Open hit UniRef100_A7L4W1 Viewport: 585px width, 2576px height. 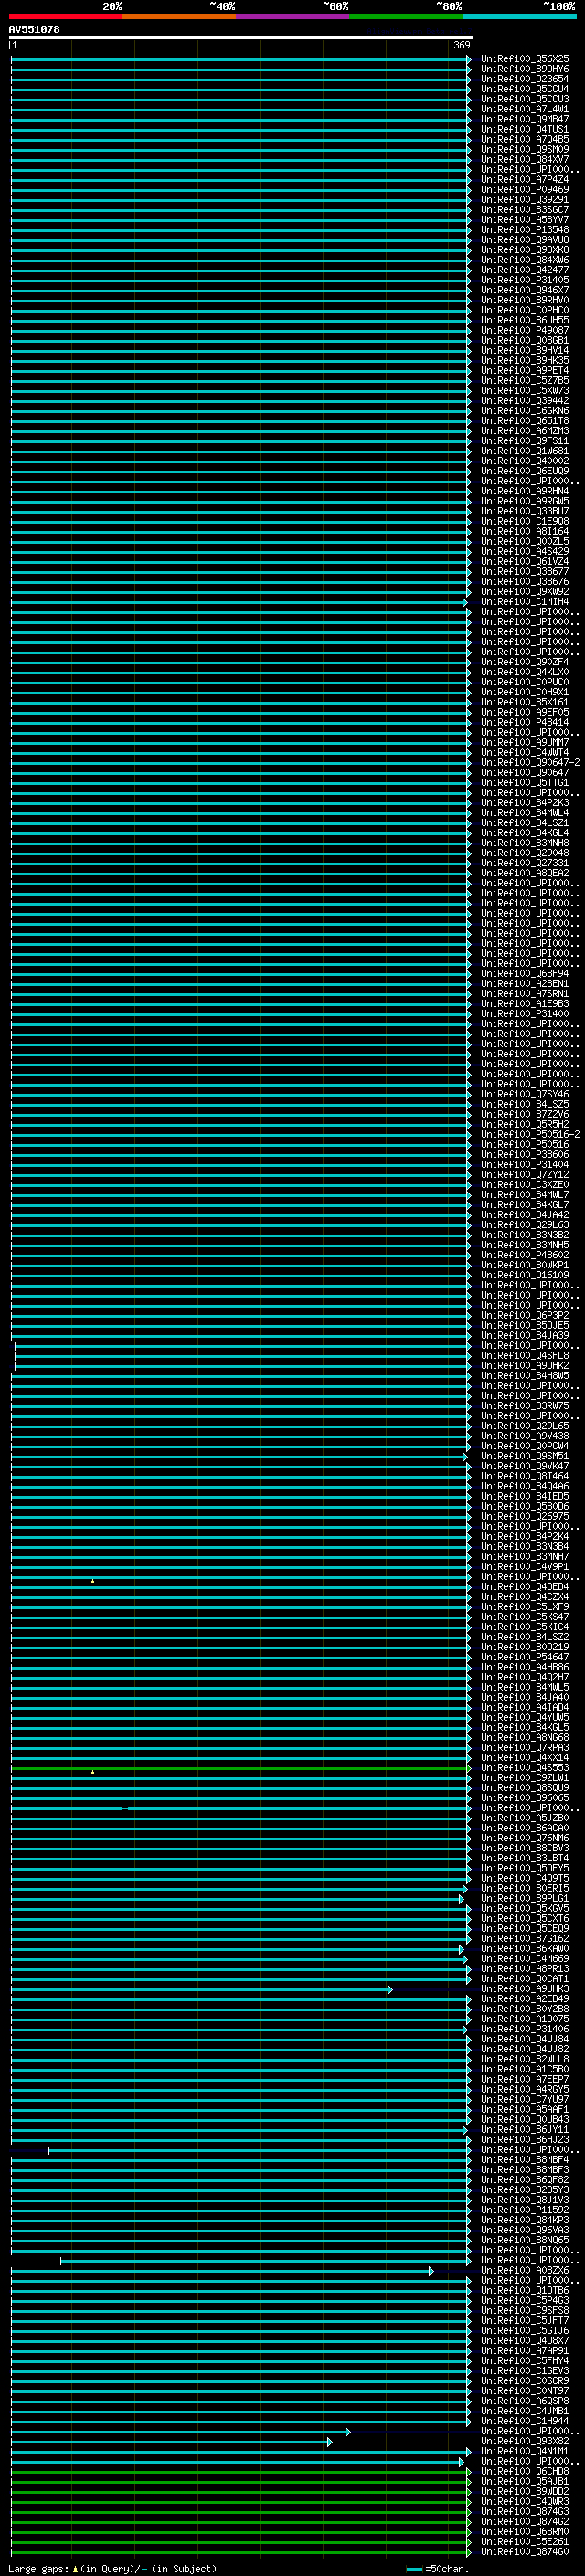pyautogui.click(x=524, y=109)
